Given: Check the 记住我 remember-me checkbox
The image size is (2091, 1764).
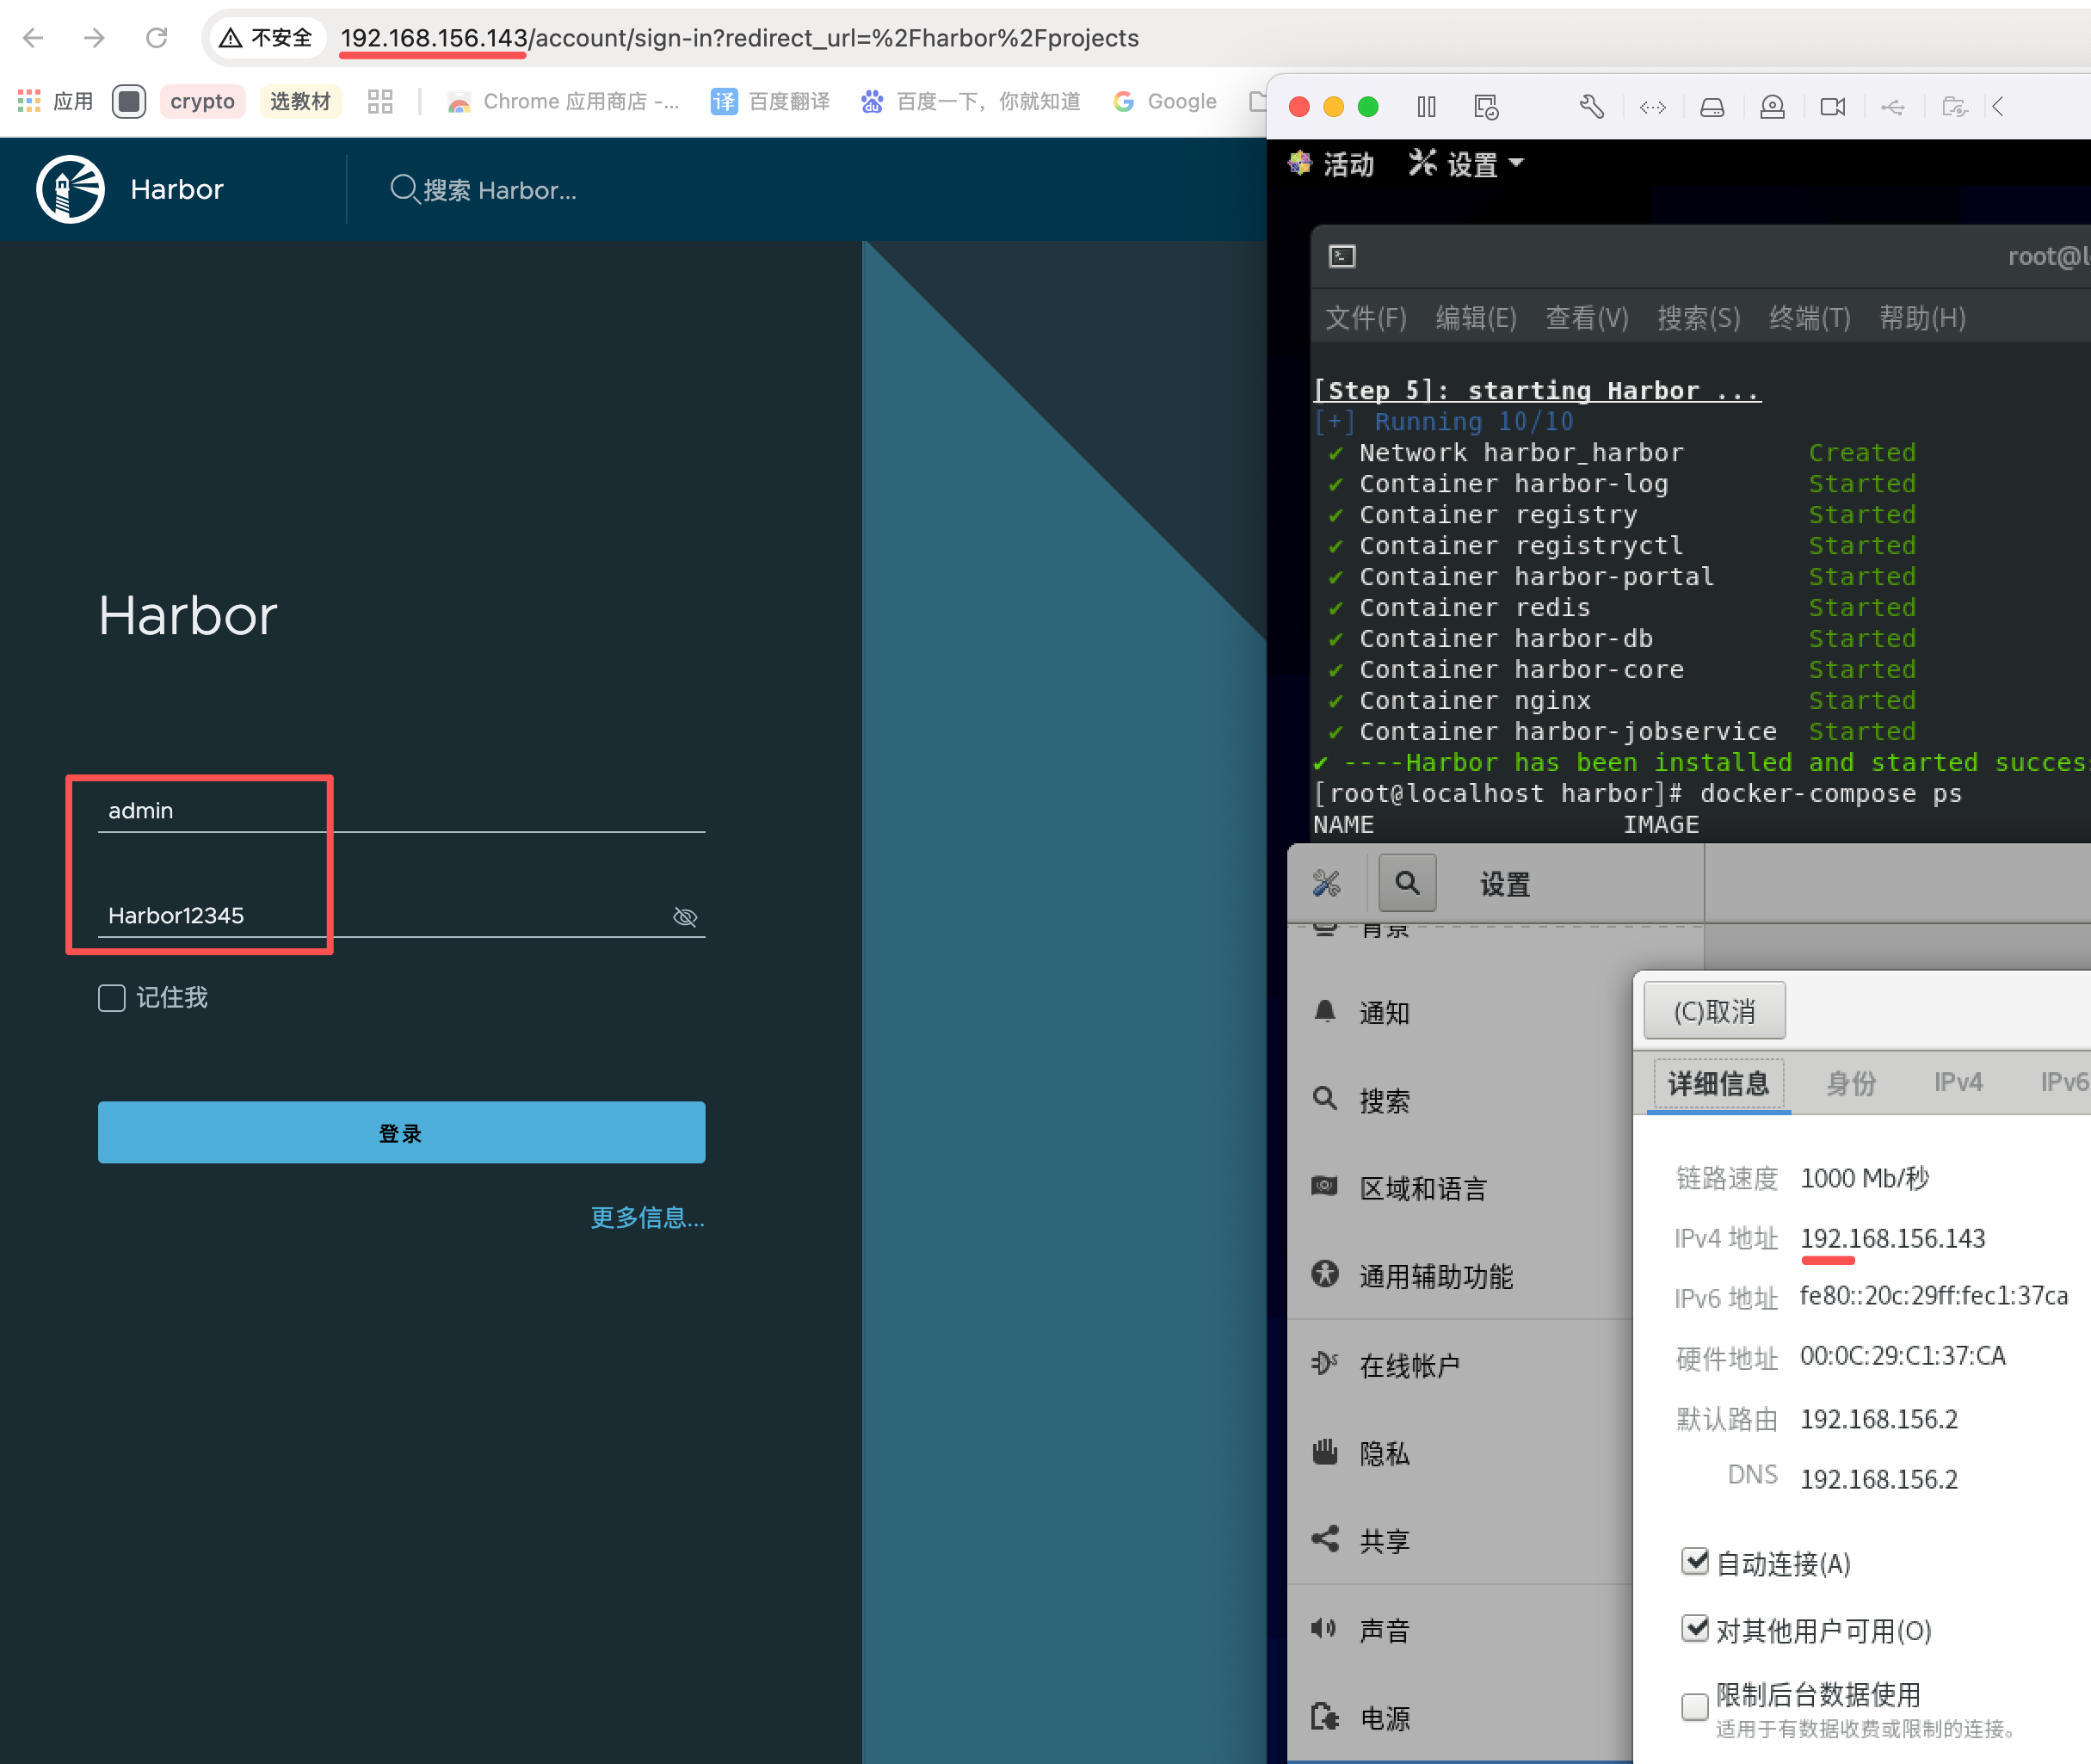Looking at the screenshot, I should tap(111, 998).
